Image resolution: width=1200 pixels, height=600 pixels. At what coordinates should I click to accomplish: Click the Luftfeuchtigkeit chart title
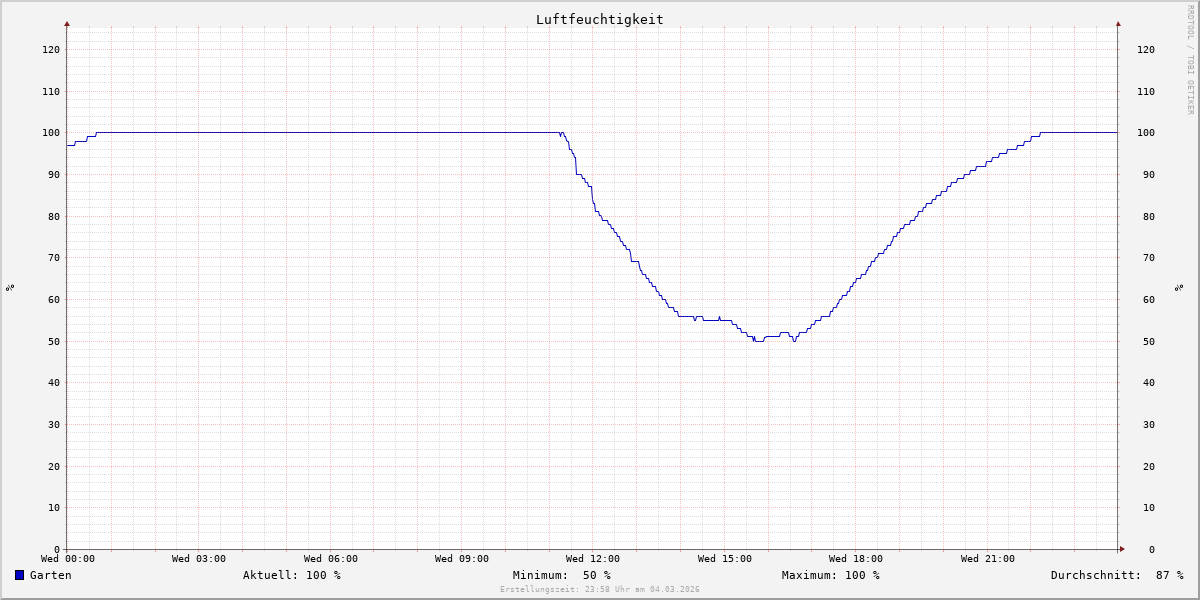click(599, 19)
